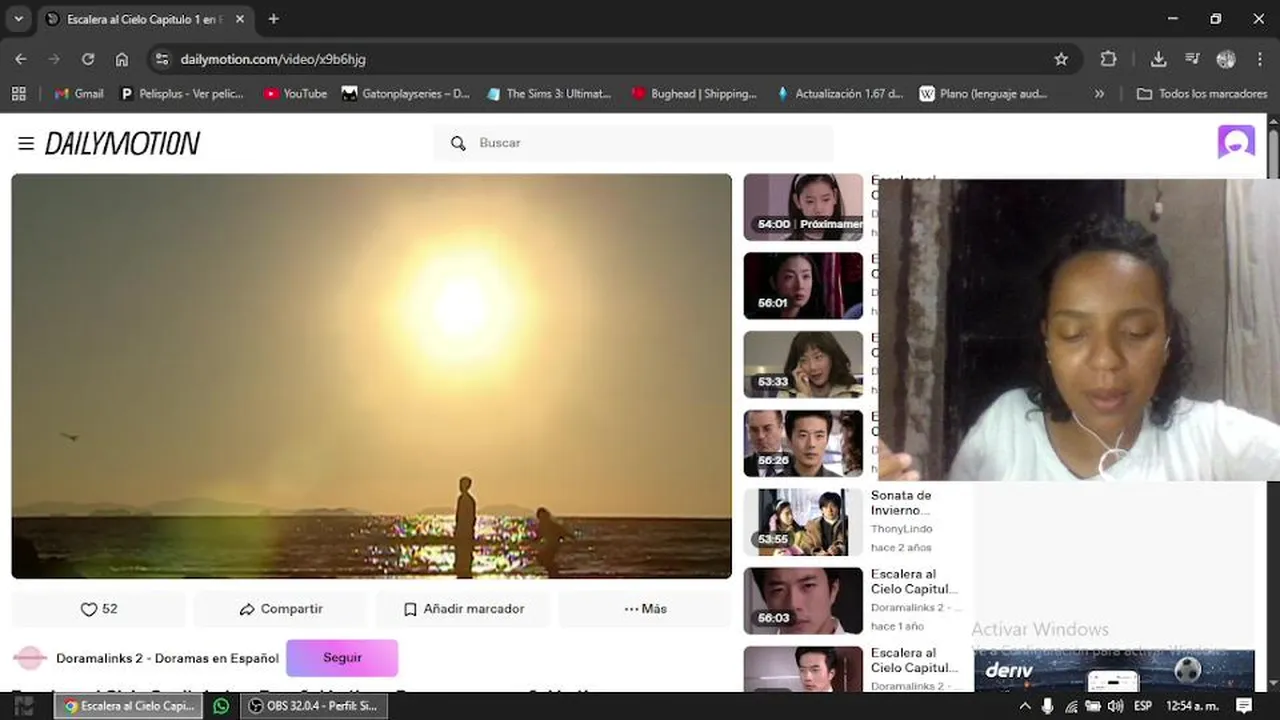This screenshot has width=1280, height=720.
Task: Open media controls music icon
Action: 1192,59
